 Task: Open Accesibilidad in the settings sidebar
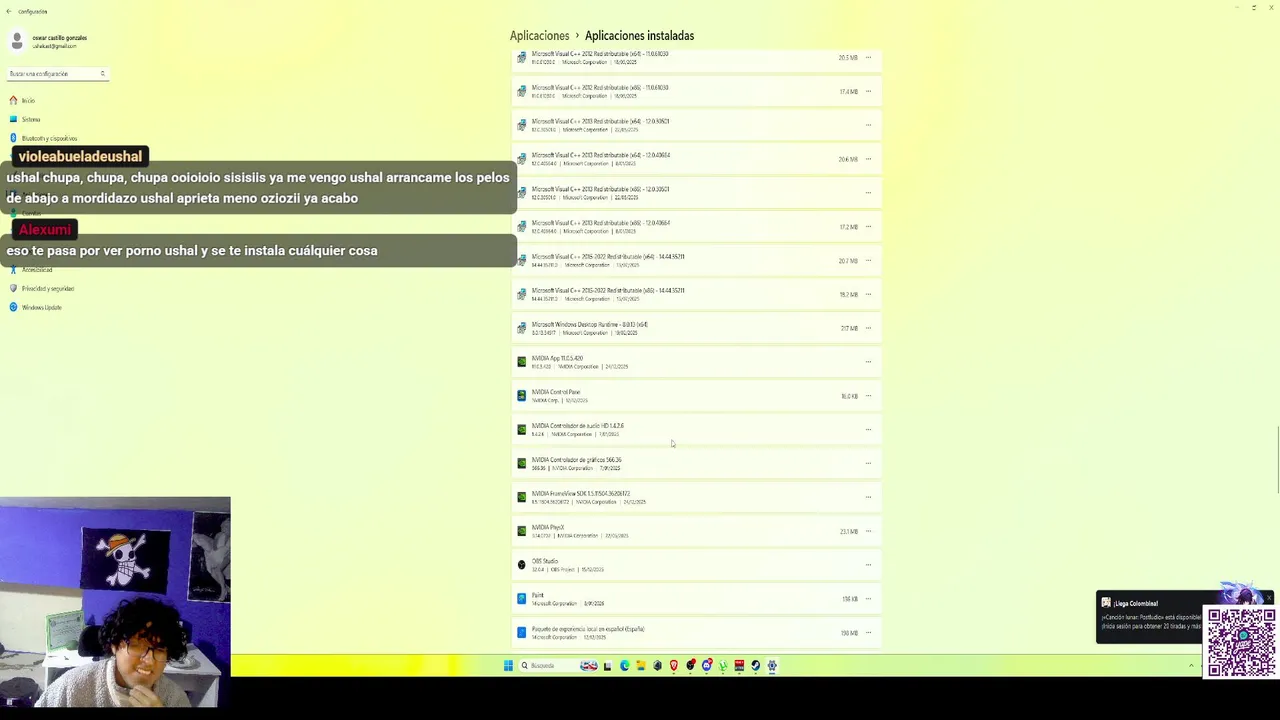coord(30,270)
